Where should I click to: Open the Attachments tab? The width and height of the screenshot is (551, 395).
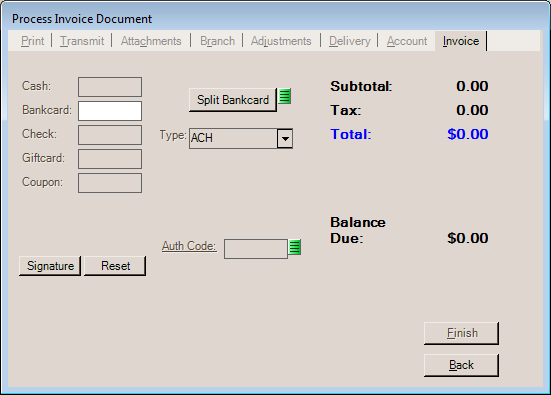pos(151,41)
